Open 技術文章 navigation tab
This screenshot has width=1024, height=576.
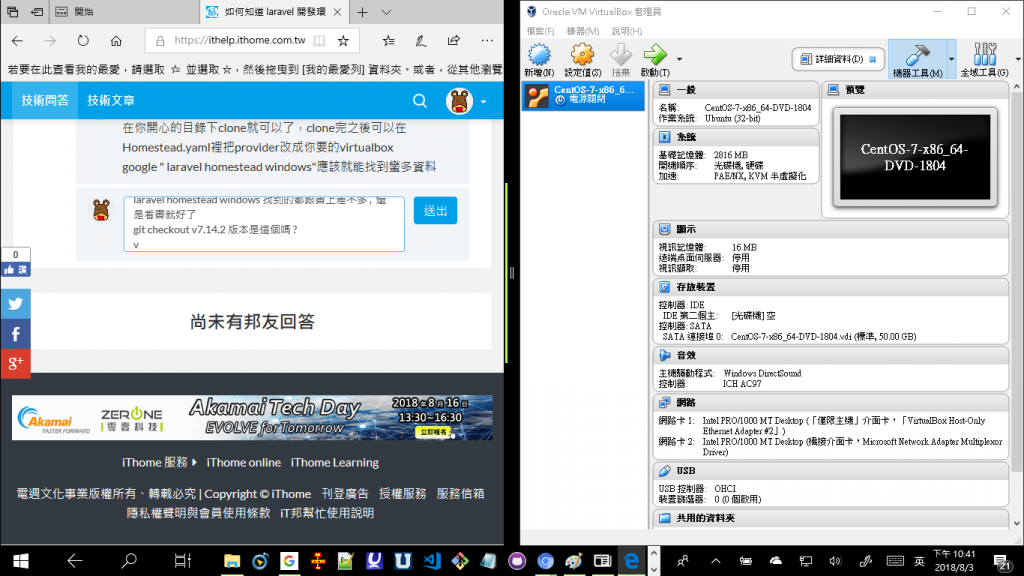tap(111, 101)
